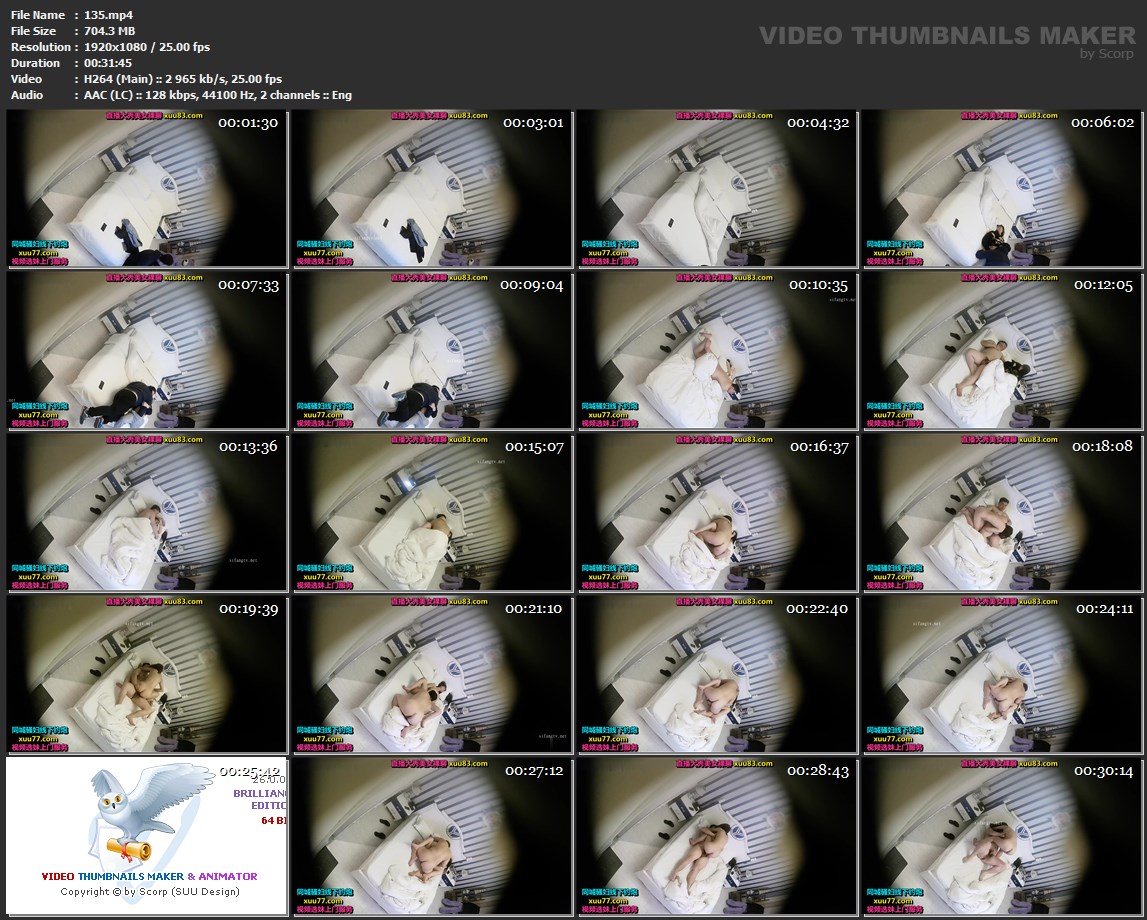
Task: Click the VIDEO THUMBNAILS MAKER header title
Action: [947, 35]
